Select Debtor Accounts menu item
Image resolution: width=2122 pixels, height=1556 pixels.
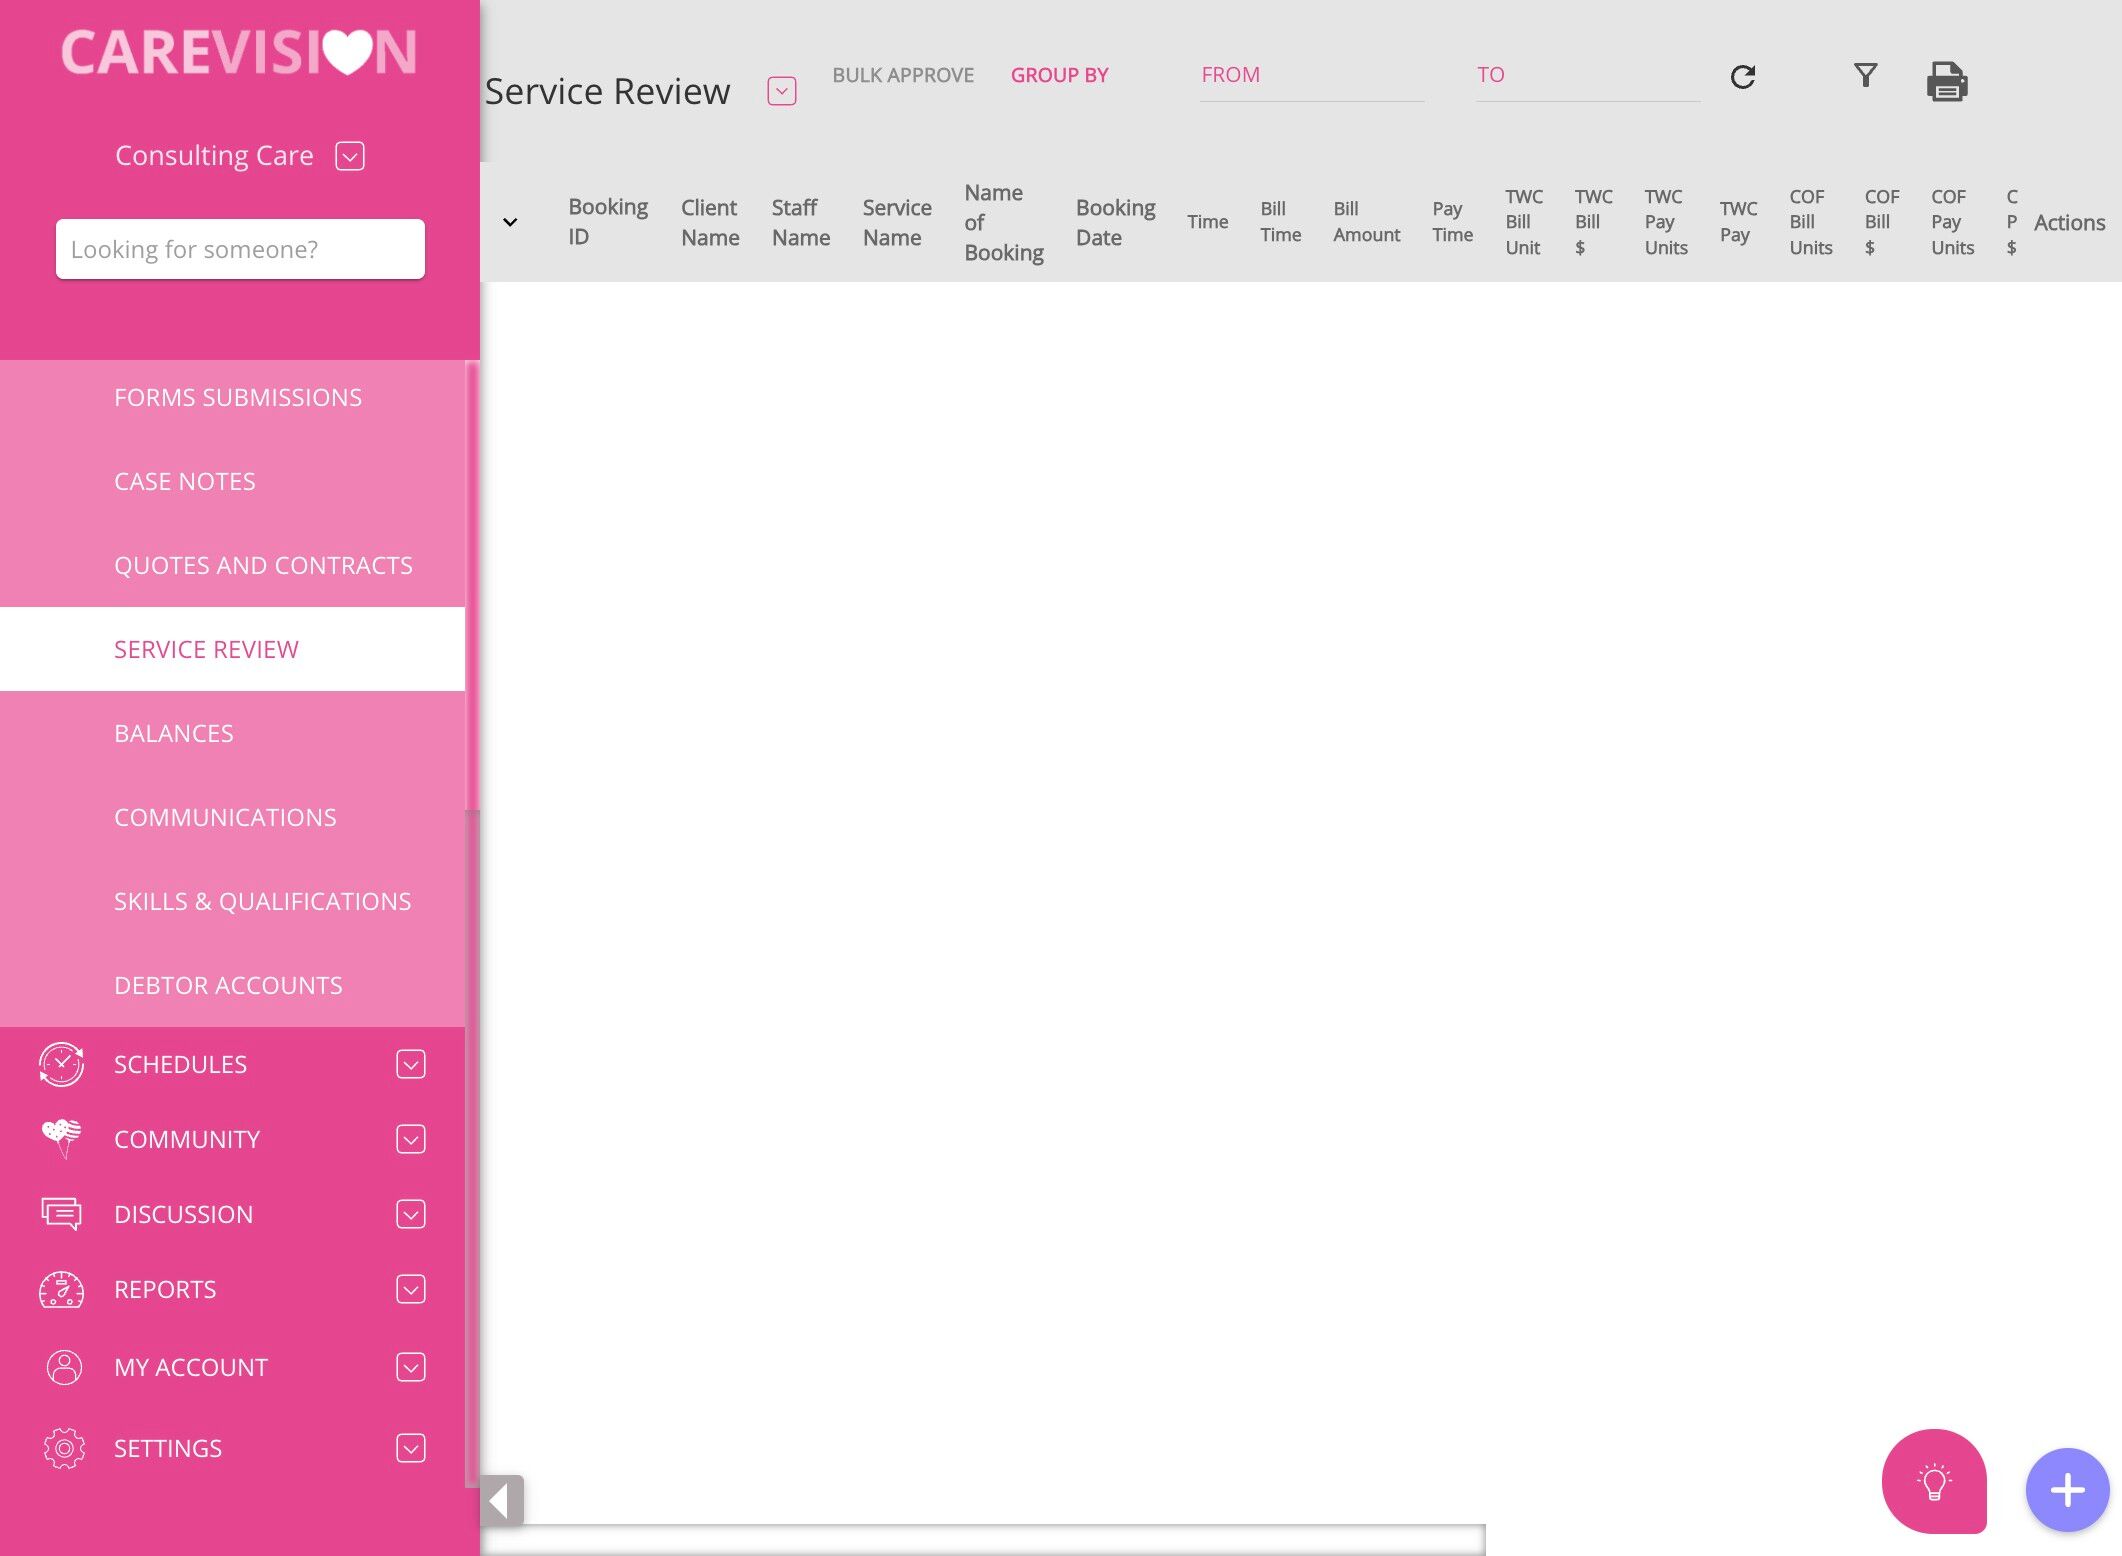tap(228, 985)
